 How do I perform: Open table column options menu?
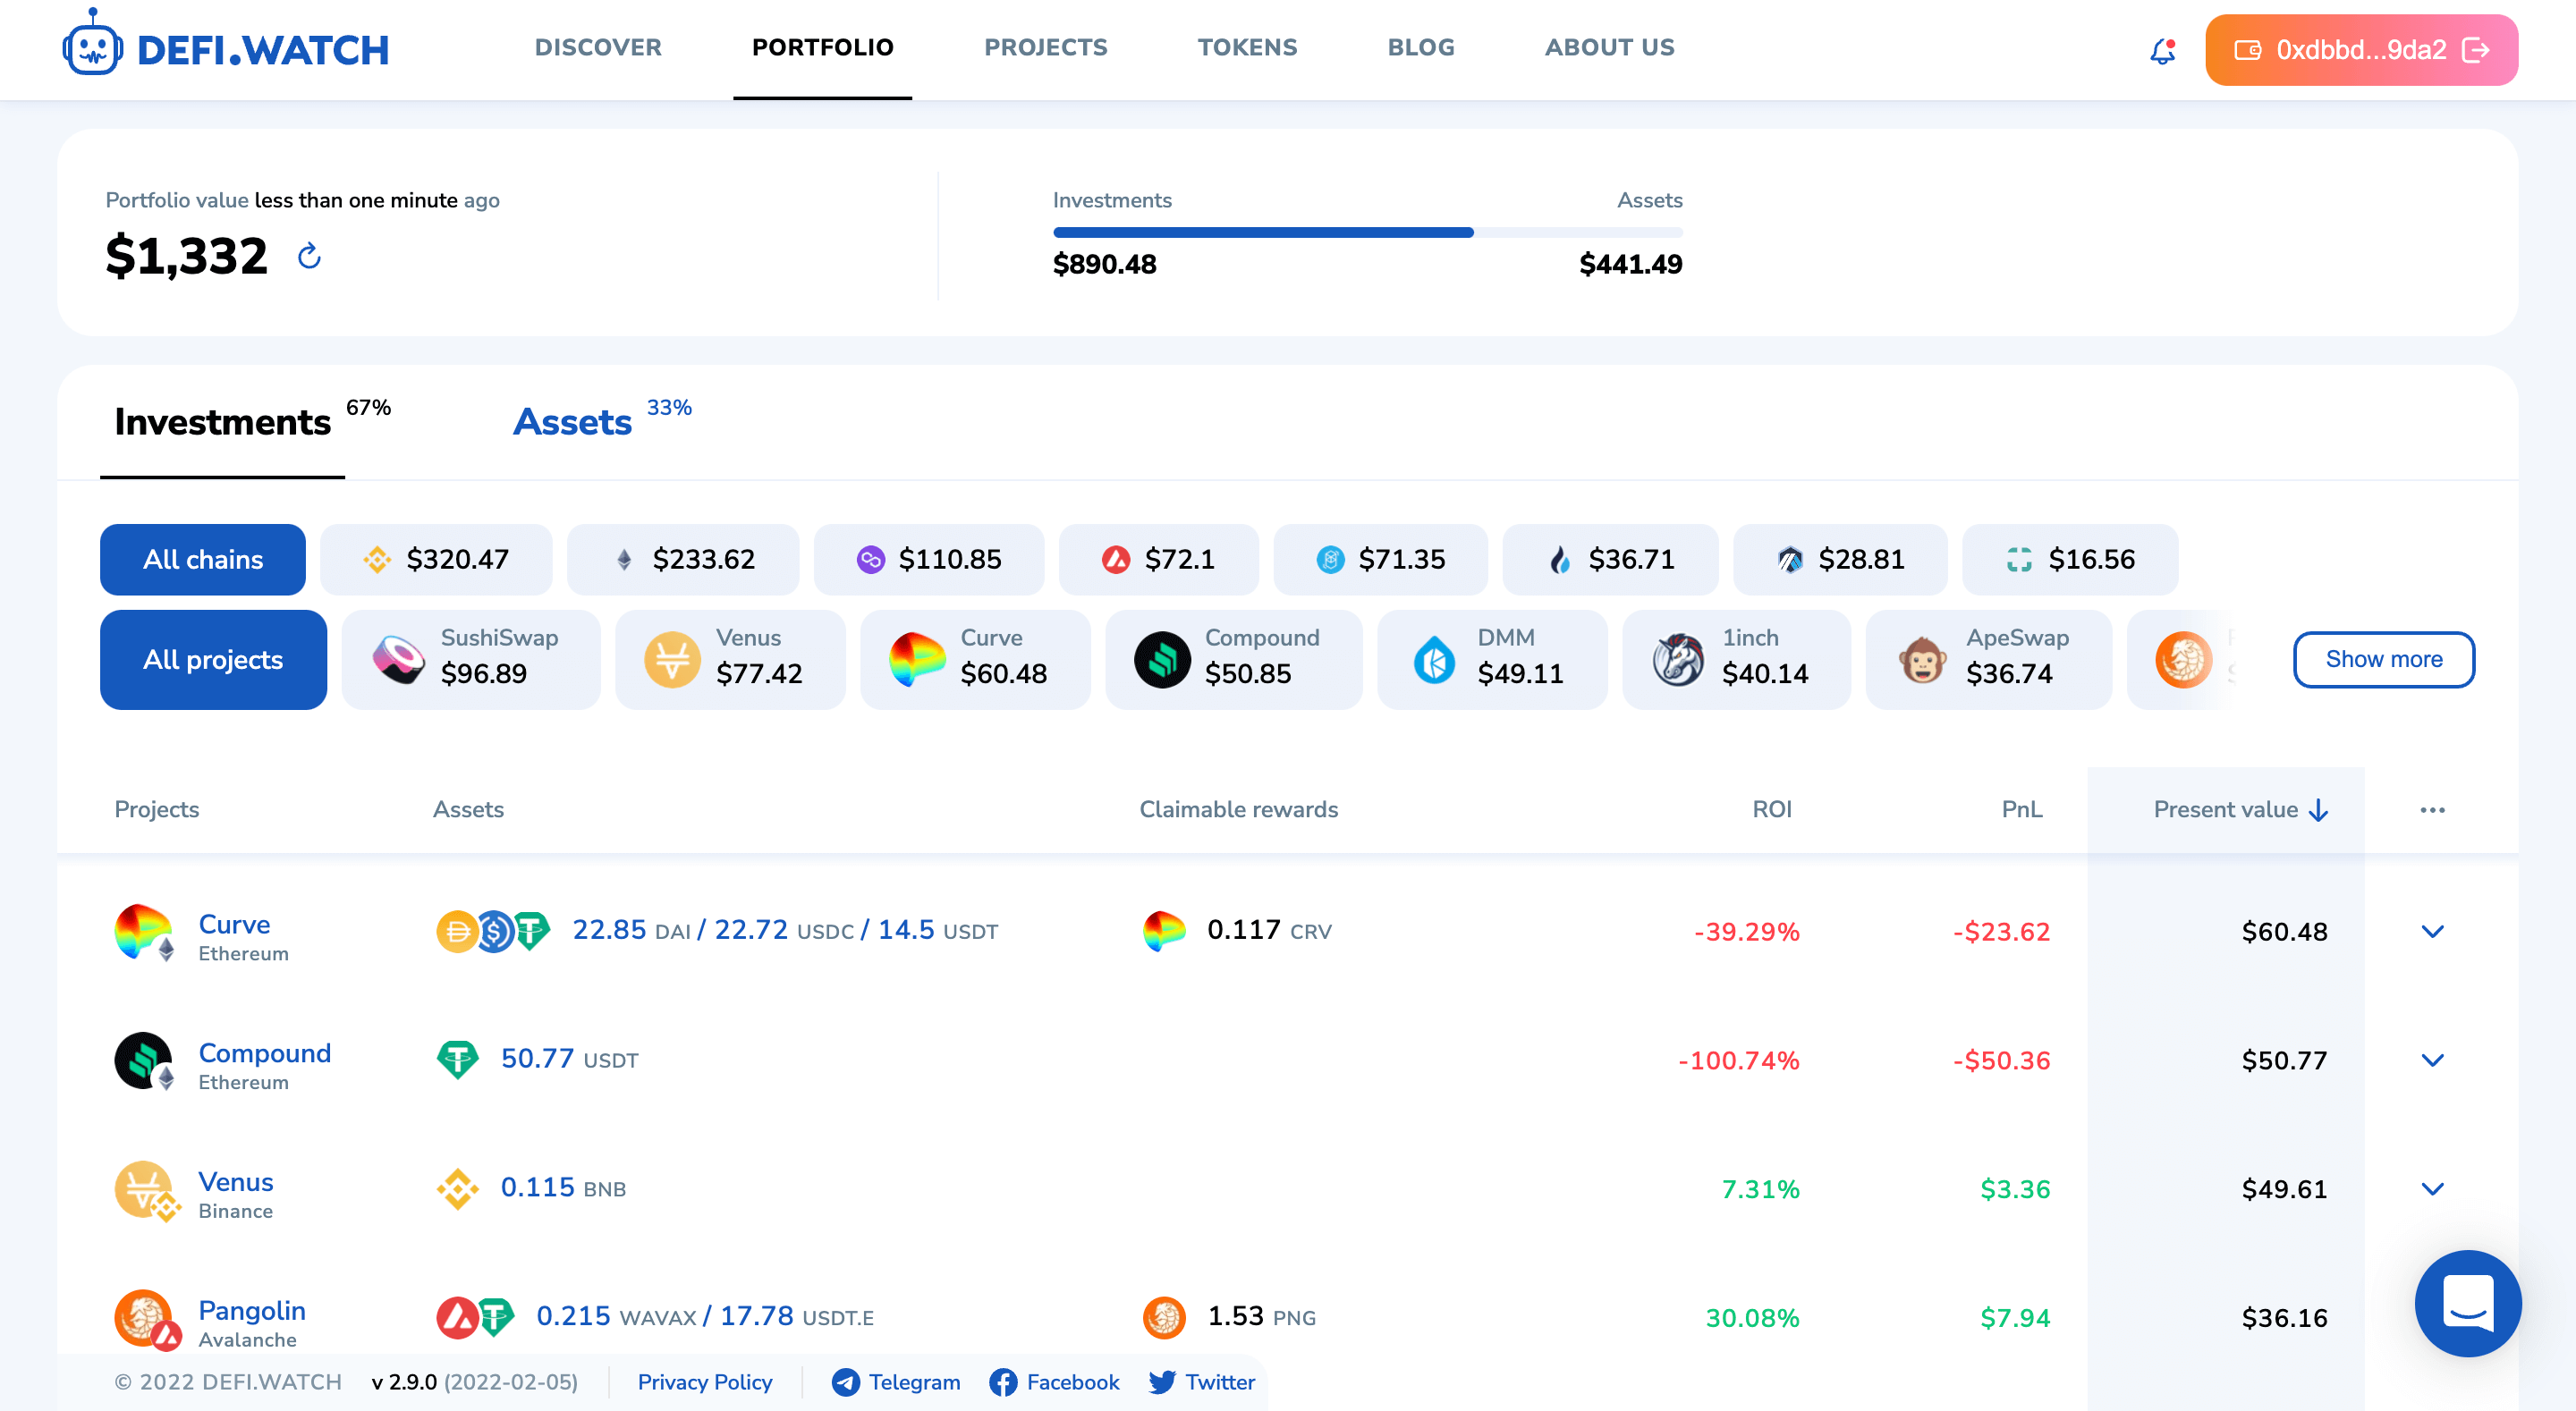[2433, 811]
